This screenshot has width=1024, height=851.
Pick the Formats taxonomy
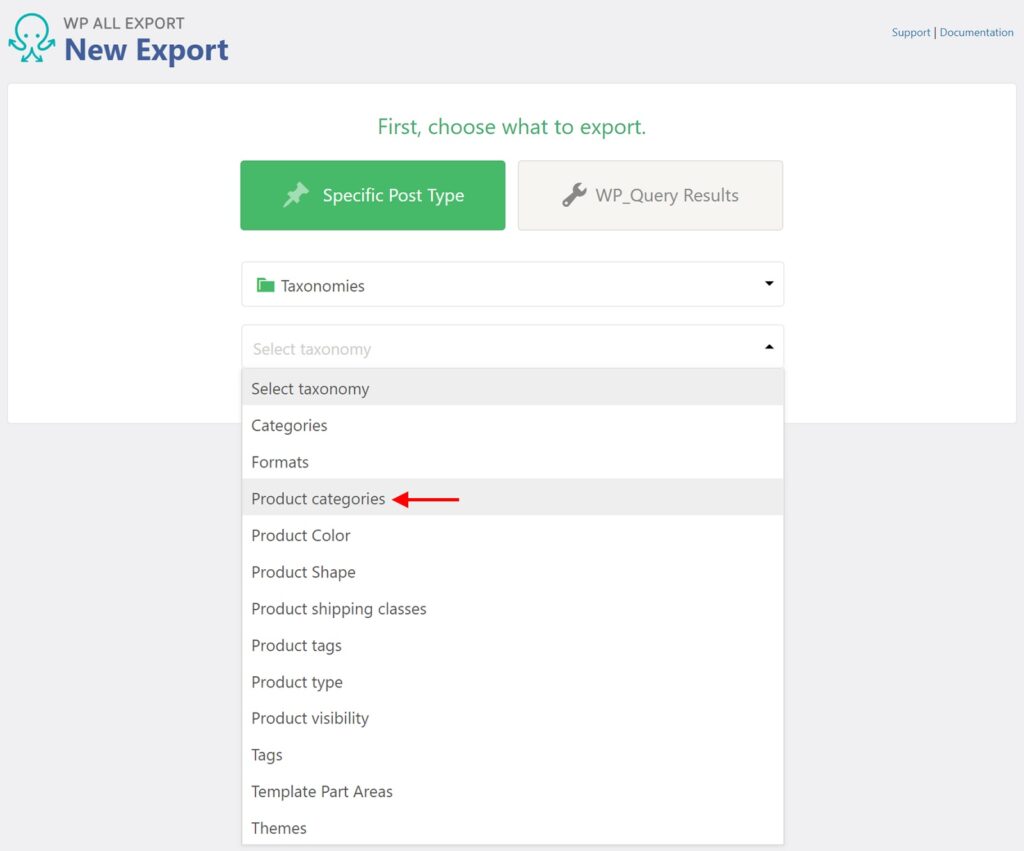pyautogui.click(x=280, y=462)
